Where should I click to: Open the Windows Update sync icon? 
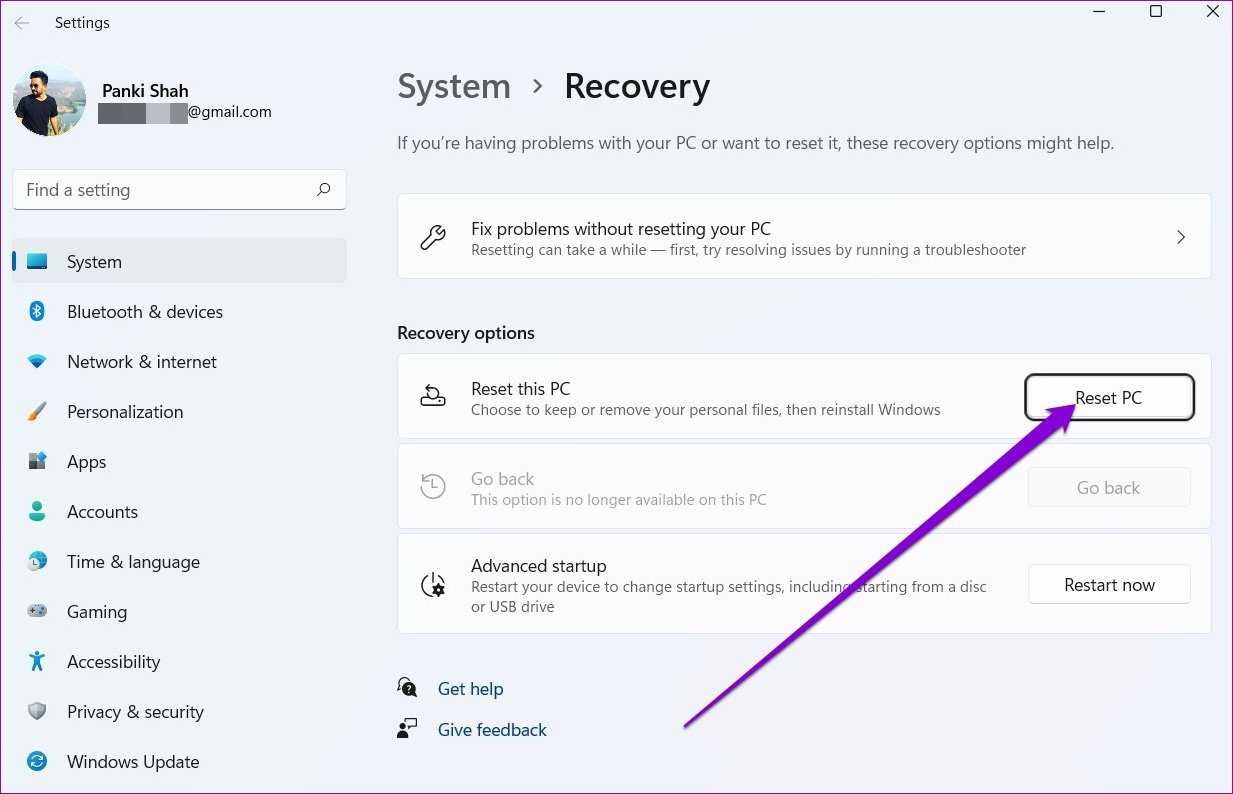37,762
